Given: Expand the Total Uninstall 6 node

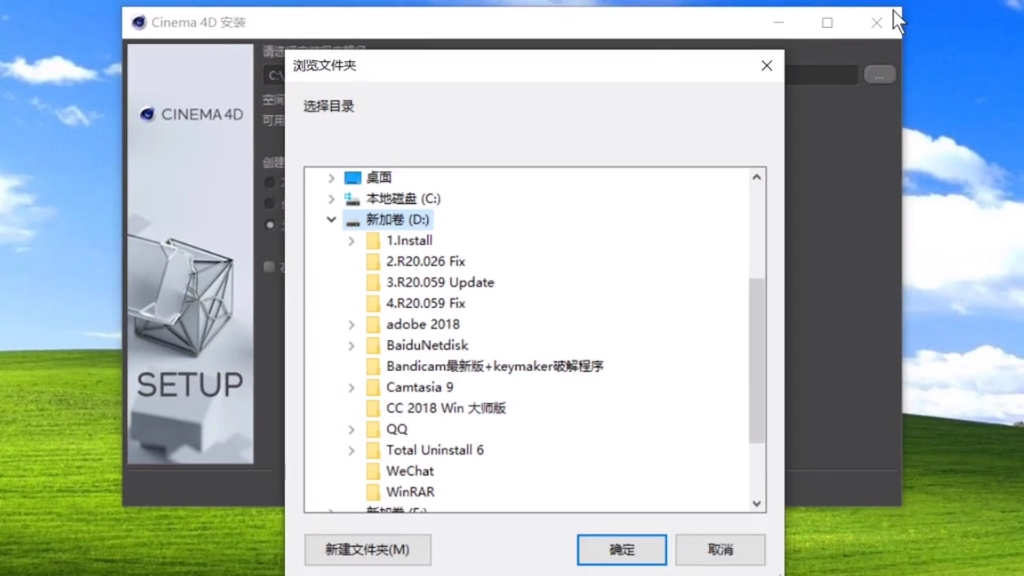Looking at the screenshot, I should pyautogui.click(x=350, y=450).
